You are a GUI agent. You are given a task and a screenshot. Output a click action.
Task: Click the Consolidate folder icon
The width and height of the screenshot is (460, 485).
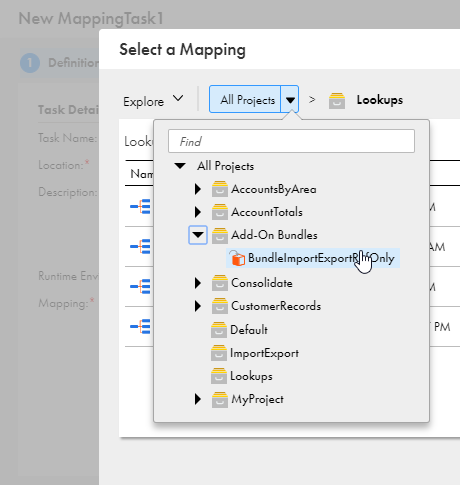pyautogui.click(x=220, y=283)
